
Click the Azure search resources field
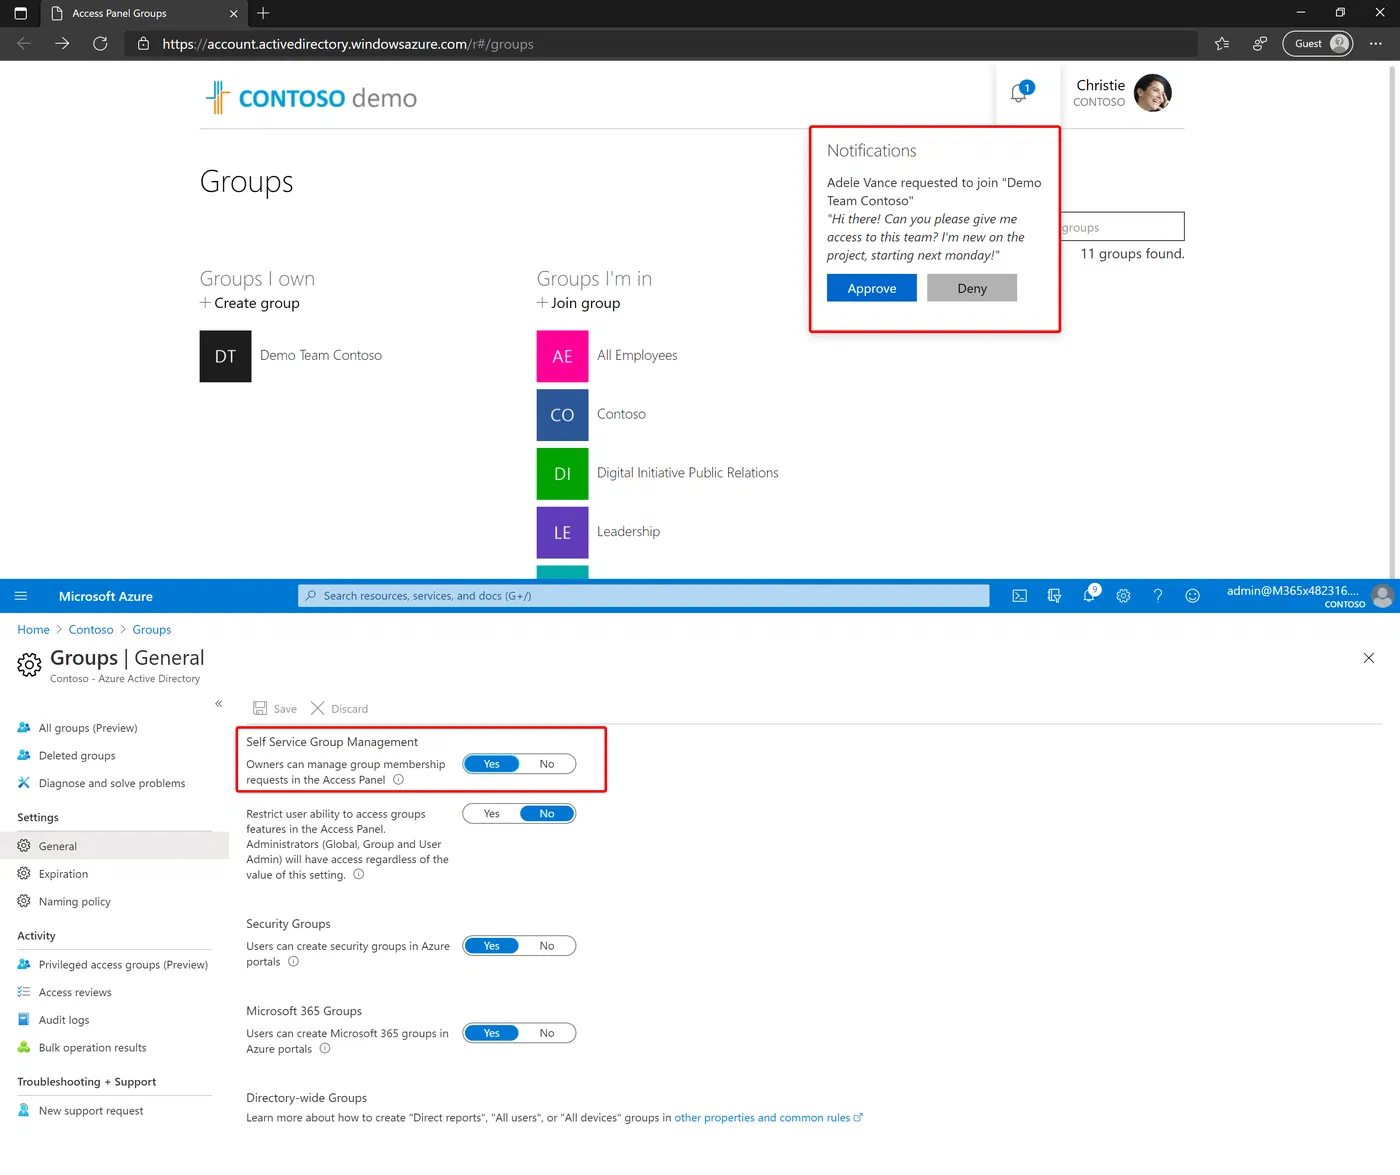point(644,596)
